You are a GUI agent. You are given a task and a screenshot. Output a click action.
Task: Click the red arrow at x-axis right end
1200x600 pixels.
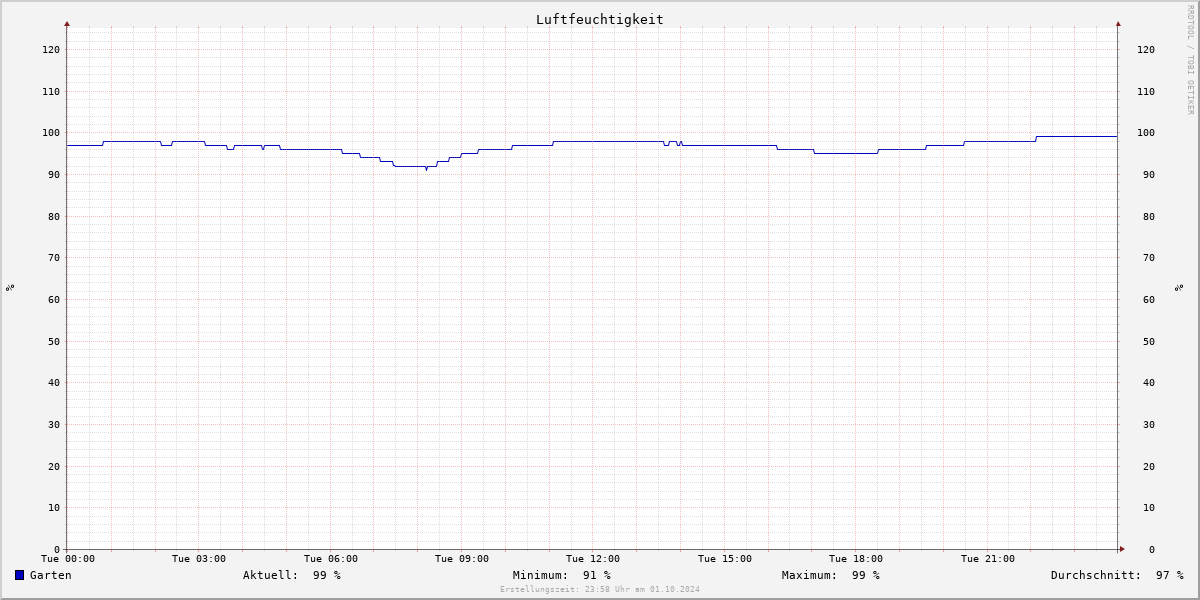1122,549
